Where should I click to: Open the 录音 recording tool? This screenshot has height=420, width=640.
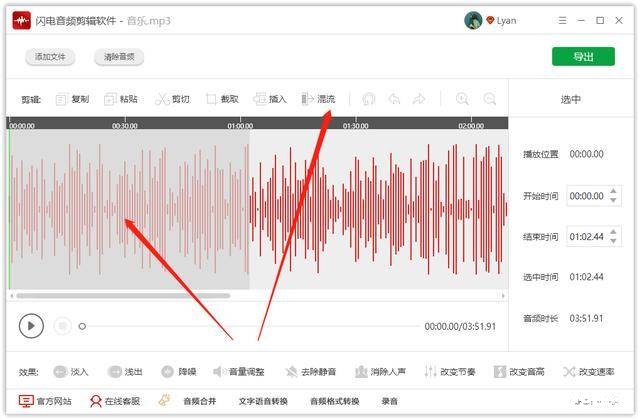click(389, 401)
